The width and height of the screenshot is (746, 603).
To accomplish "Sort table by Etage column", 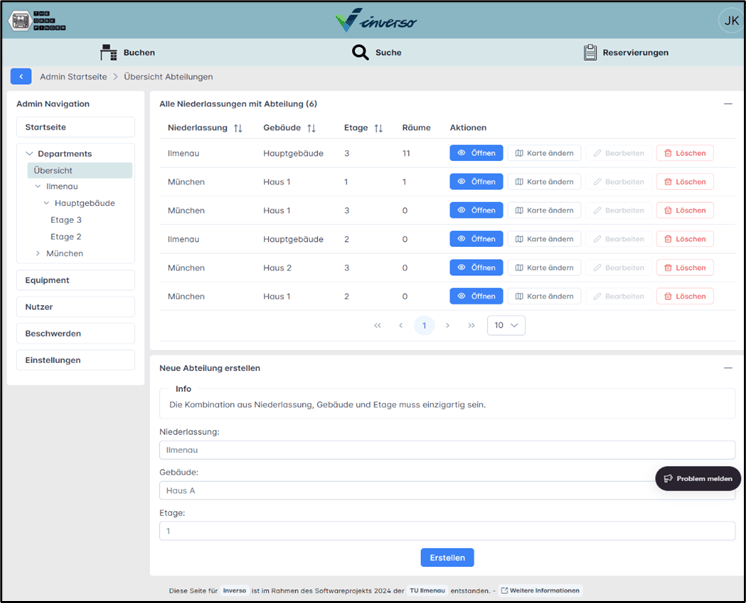I will pos(378,128).
